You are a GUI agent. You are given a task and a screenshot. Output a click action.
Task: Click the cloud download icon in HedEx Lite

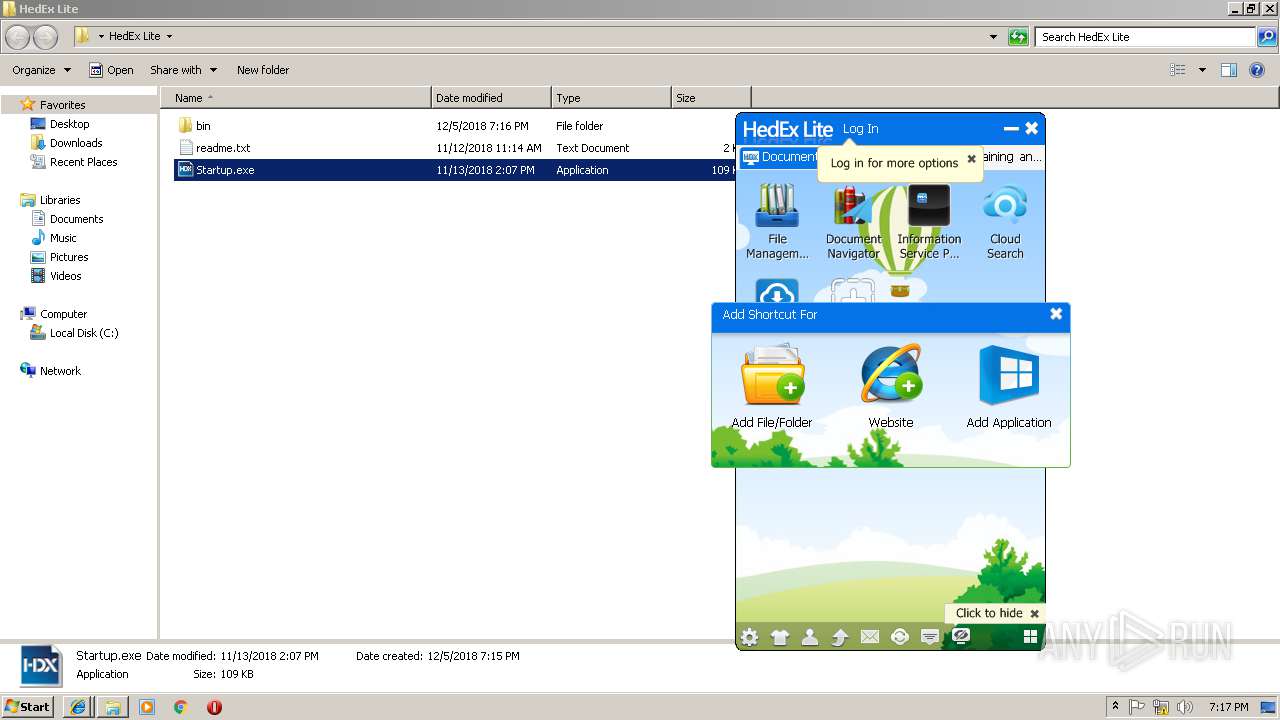(x=777, y=293)
